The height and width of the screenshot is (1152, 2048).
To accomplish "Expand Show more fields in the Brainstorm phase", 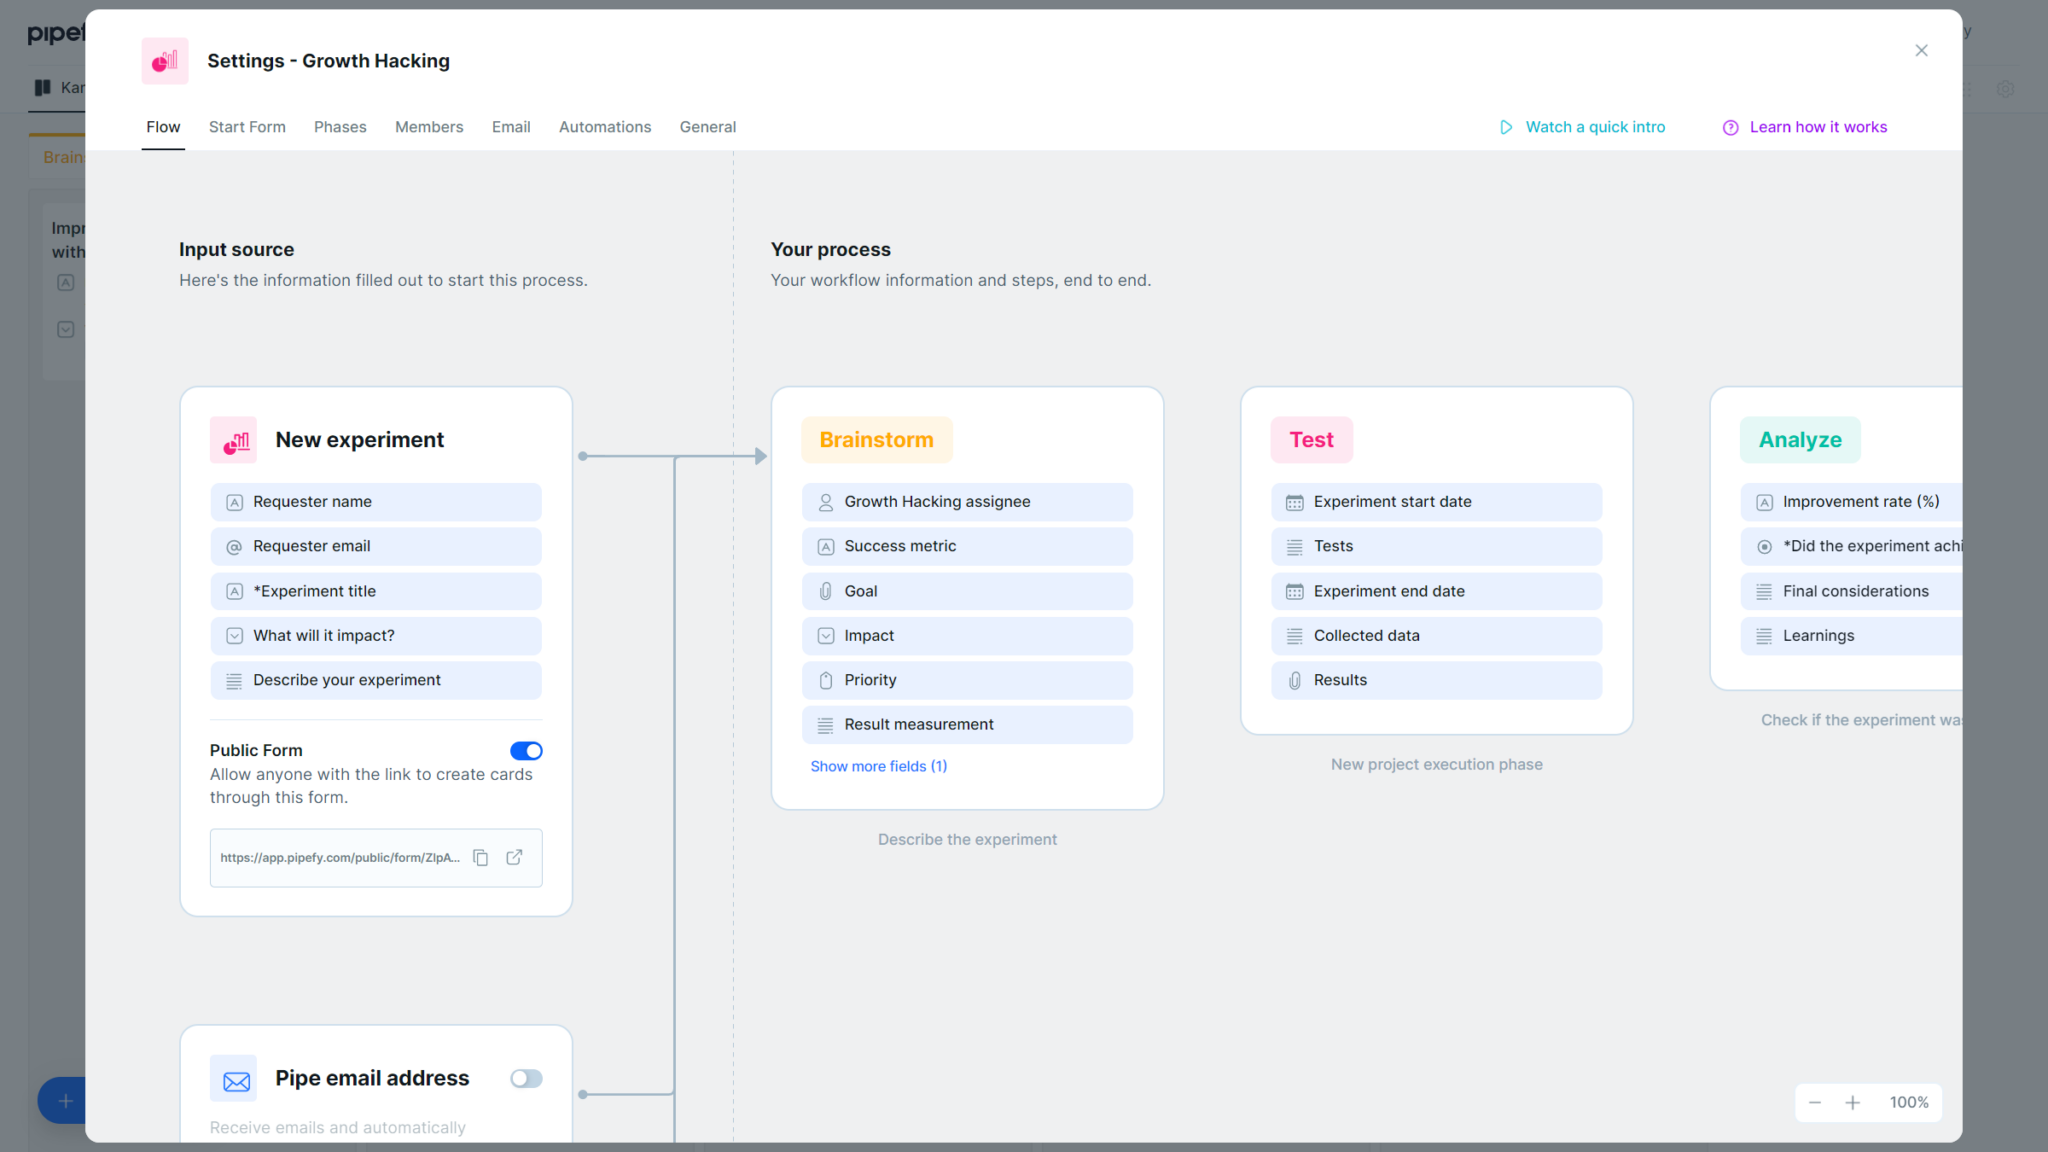I will pyautogui.click(x=878, y=765).
